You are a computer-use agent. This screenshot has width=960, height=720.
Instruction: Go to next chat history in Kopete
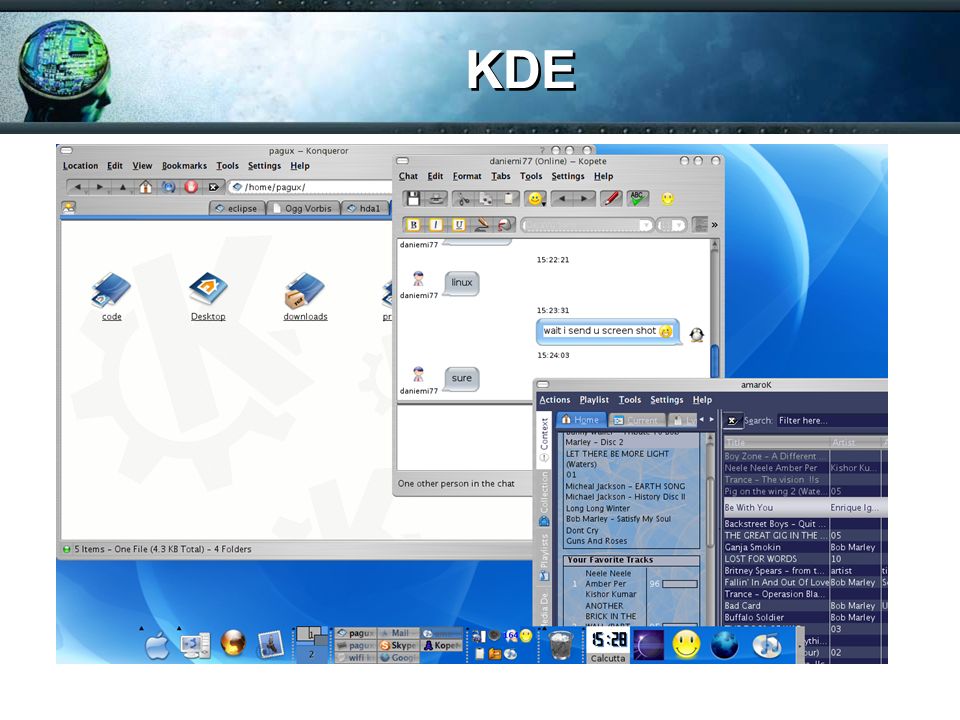[x=585, y=198]
